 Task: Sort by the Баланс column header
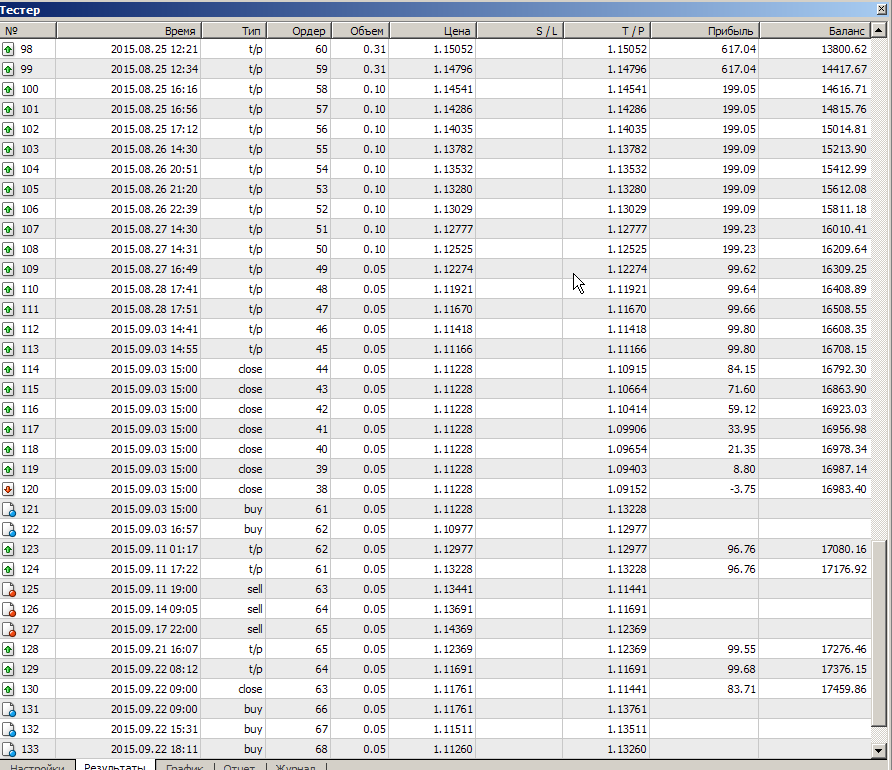click(x=815, y=31)
